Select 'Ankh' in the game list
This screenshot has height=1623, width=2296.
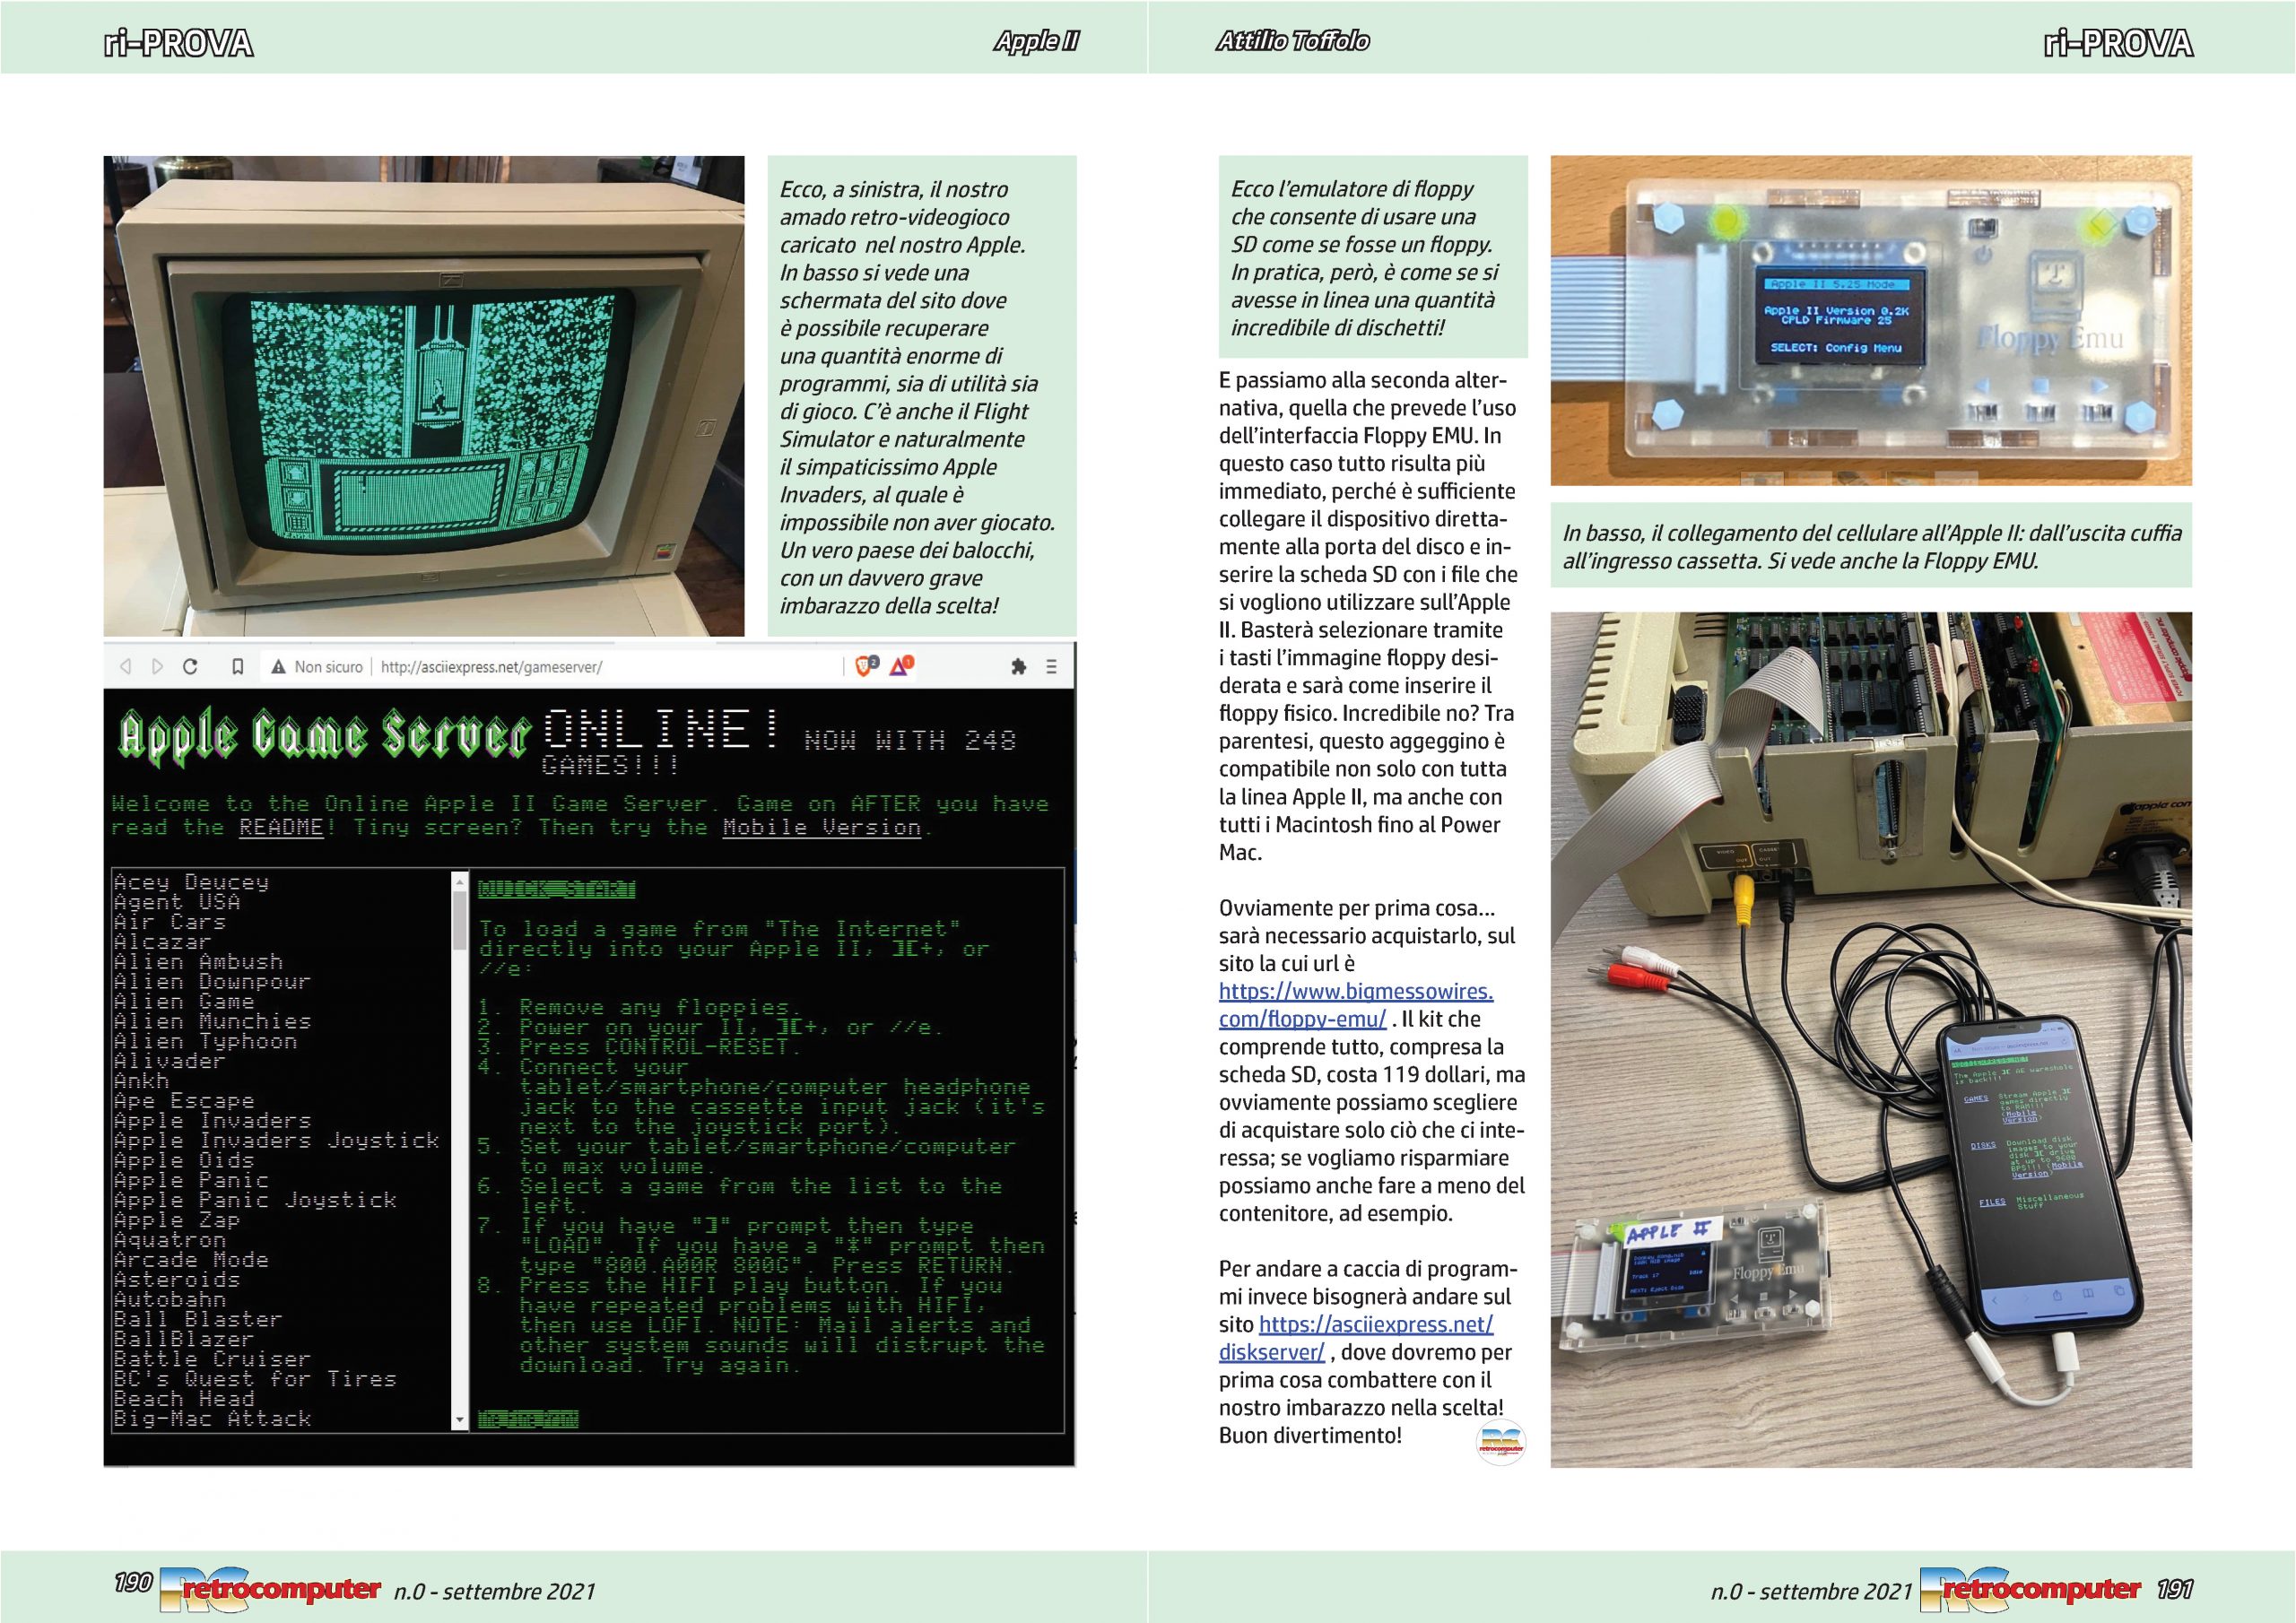click(141, 1081)
